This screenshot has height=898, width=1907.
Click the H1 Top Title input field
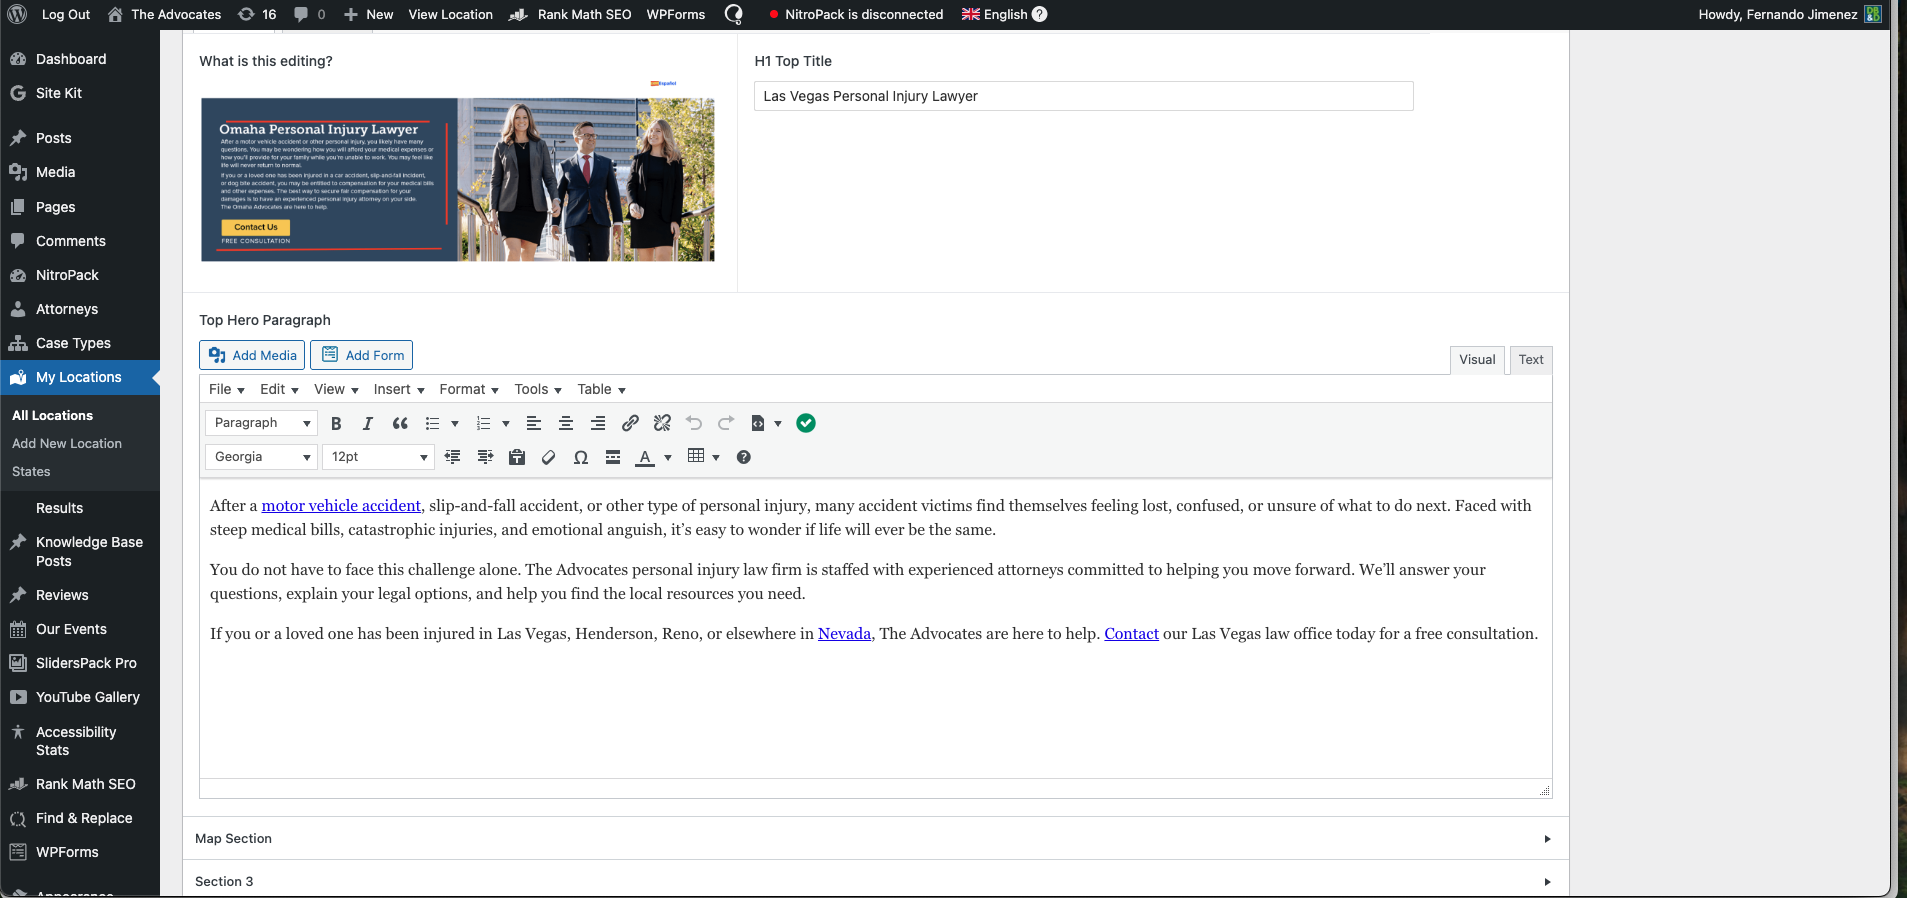[1083, 97]
